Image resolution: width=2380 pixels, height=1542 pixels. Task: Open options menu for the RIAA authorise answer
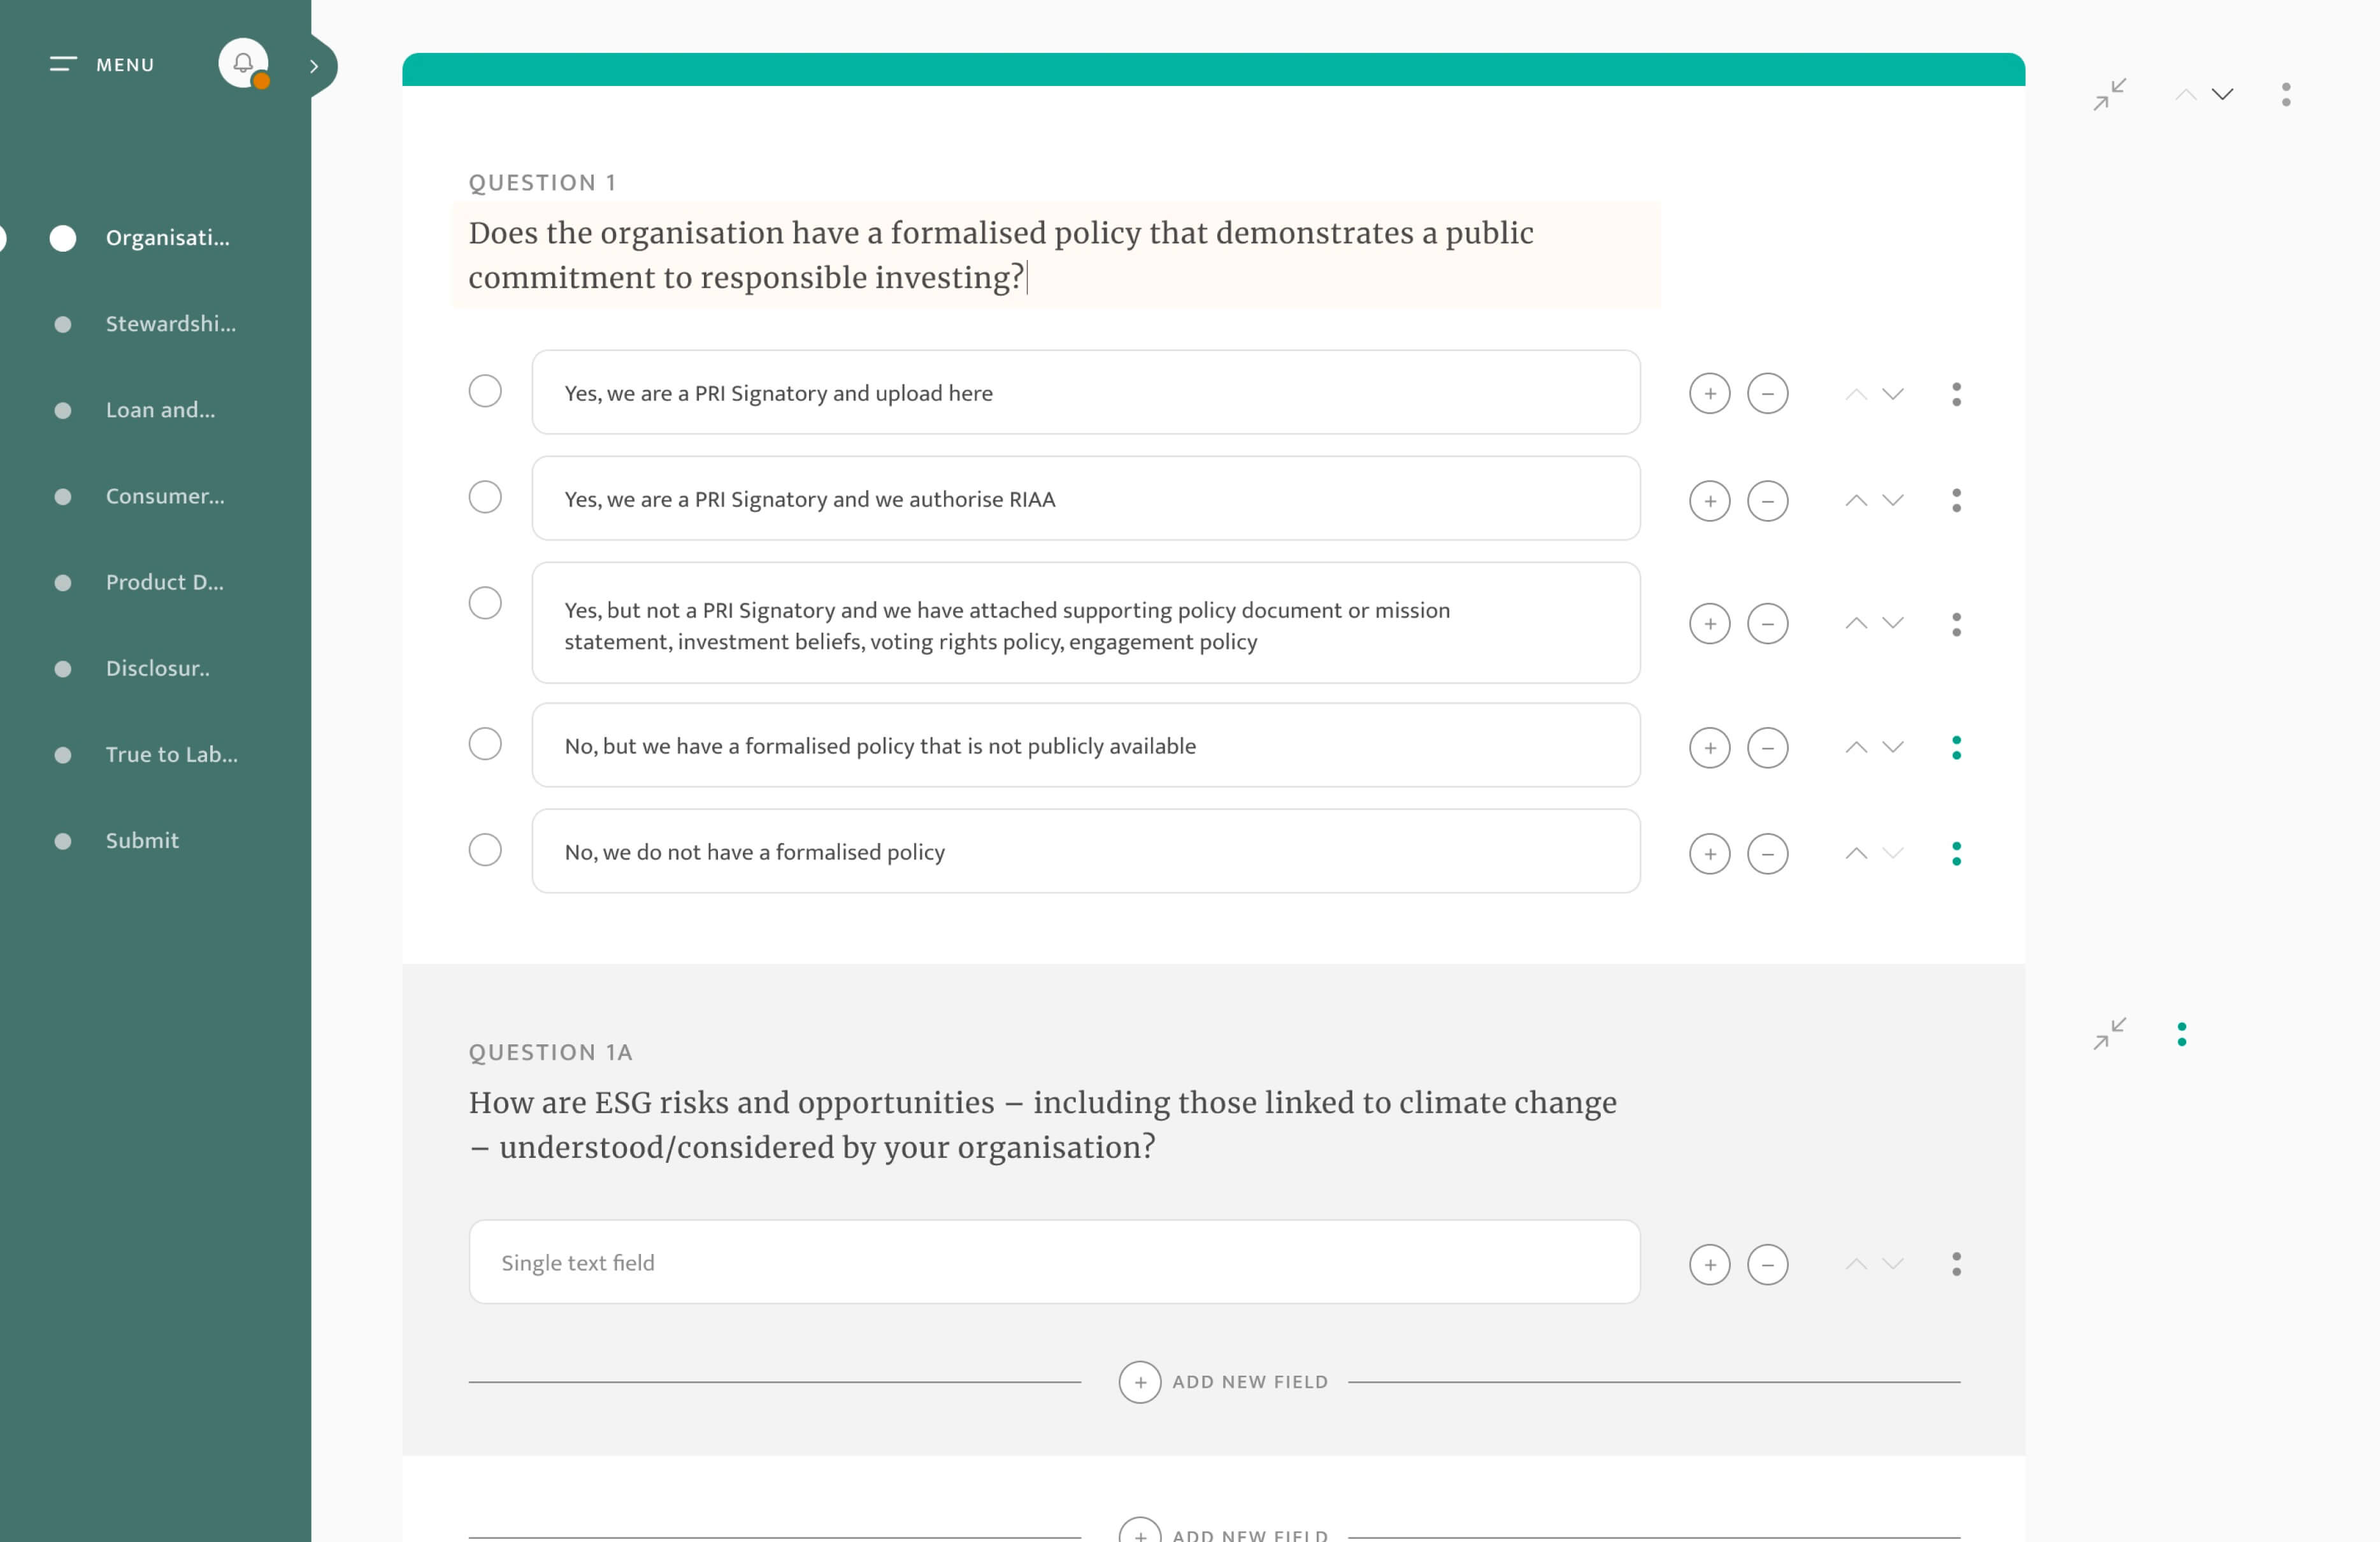(1957, 500)
